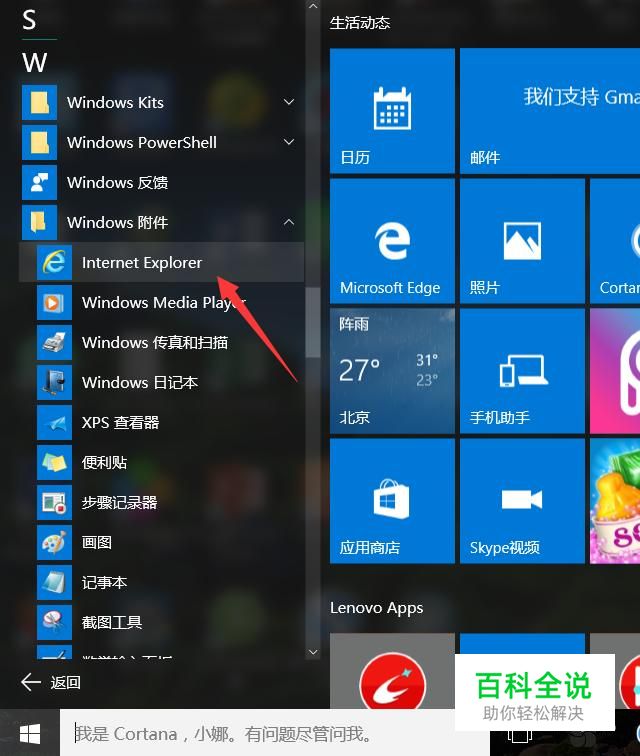This screenshot has width=640, height=756.
Task: Open 便利贴 sticky notes app
Action: [x=162, y=462]
